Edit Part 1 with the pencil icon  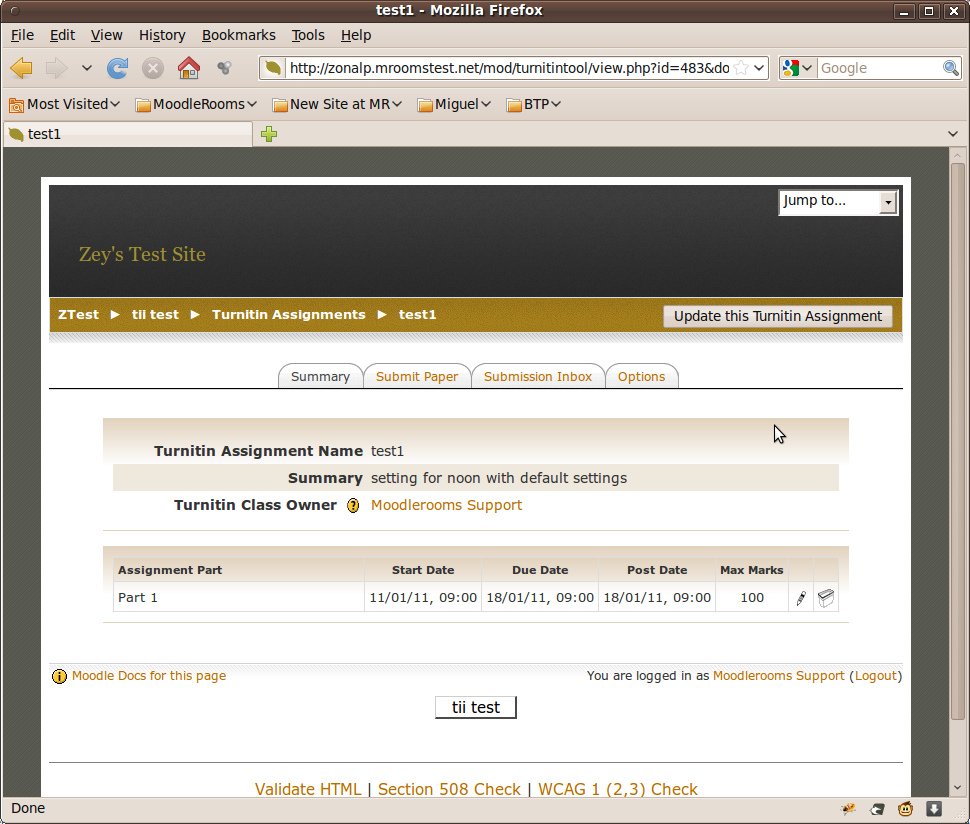(800, 598)
